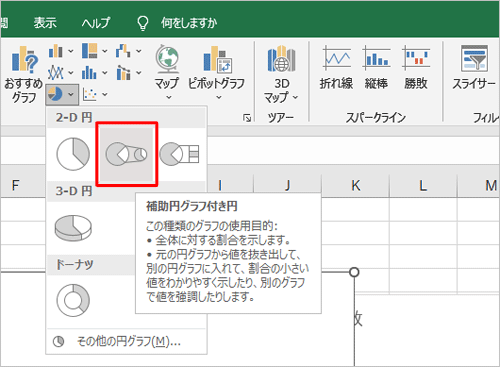Screen dimensions: 500x367
Task: Expand the 3Dマップ dropdown chevron
Action: click(x=295, y=97)
